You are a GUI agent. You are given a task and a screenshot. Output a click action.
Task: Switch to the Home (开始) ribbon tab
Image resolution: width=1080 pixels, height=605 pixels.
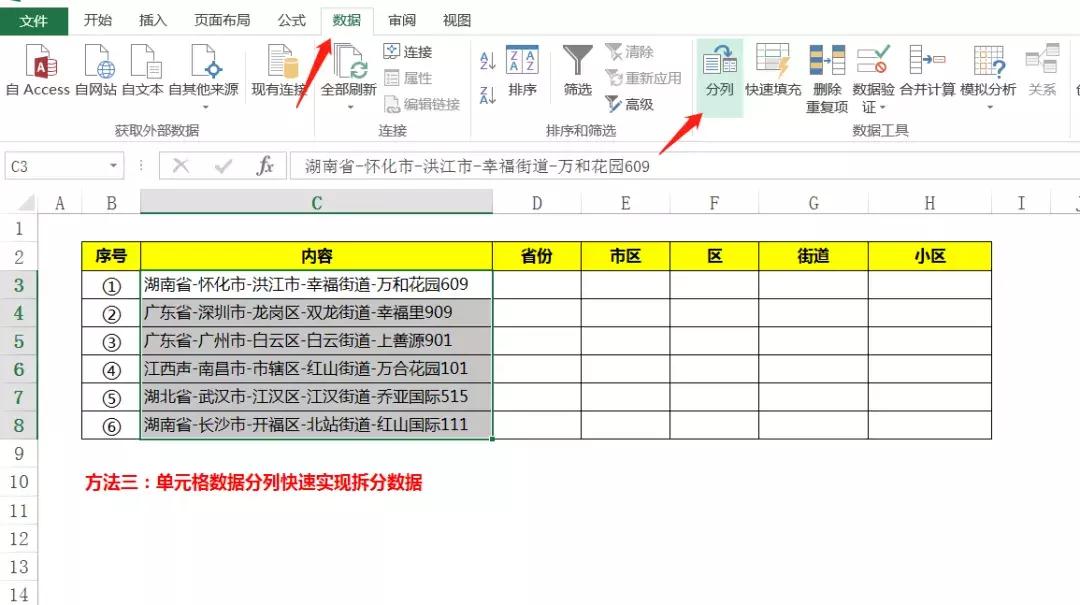98,20
